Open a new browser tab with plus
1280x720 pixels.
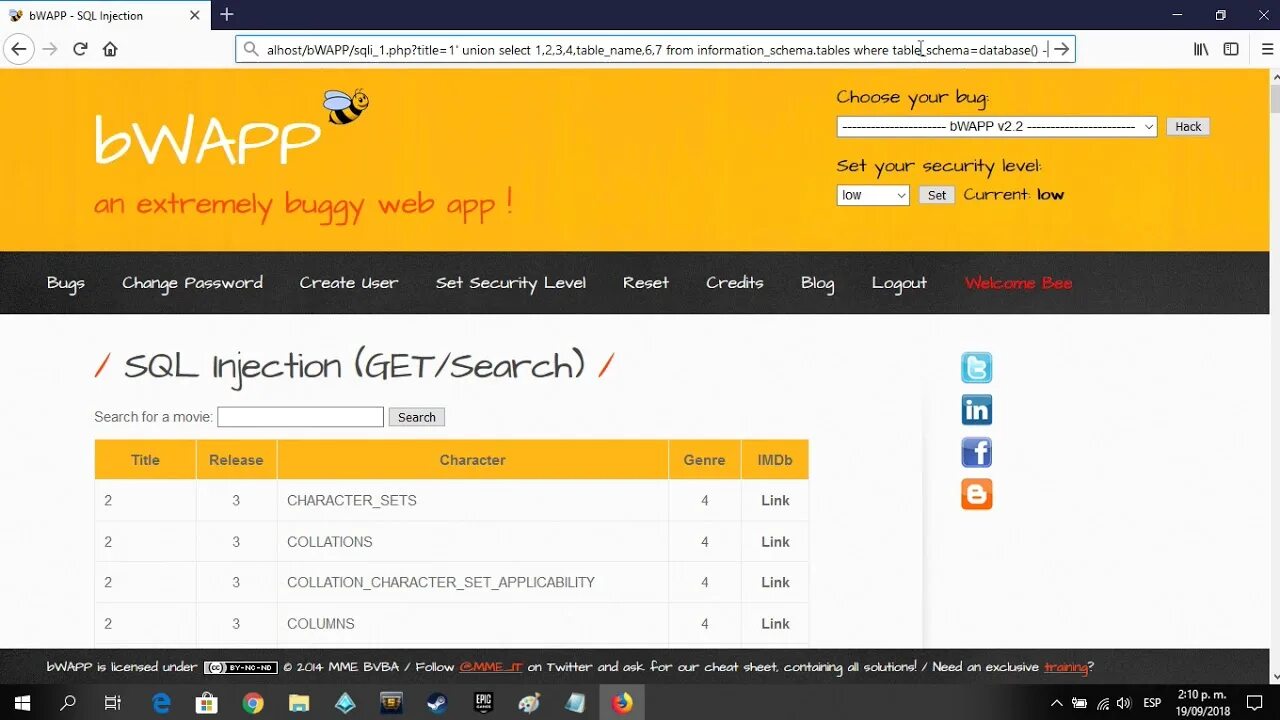click(227, 14)
